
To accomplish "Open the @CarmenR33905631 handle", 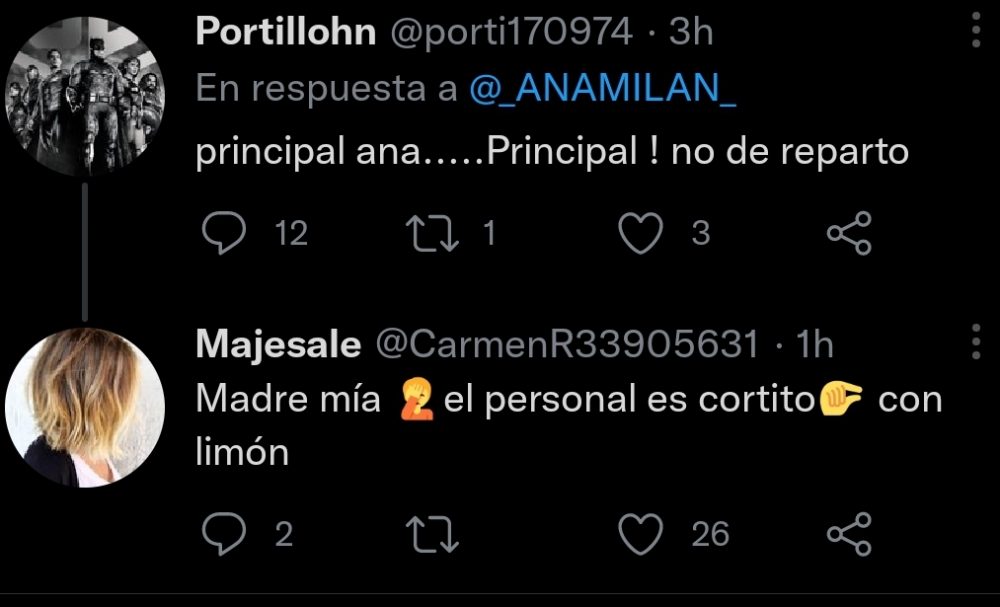I will pos(566,344).
